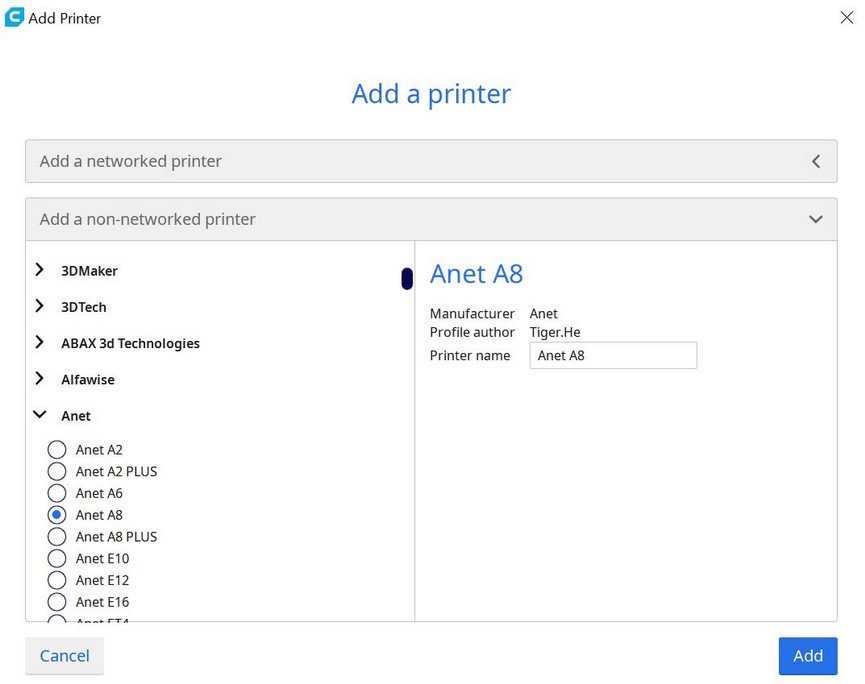
Task: Choose the Anet A6 radio button
Action: [57, 493]
